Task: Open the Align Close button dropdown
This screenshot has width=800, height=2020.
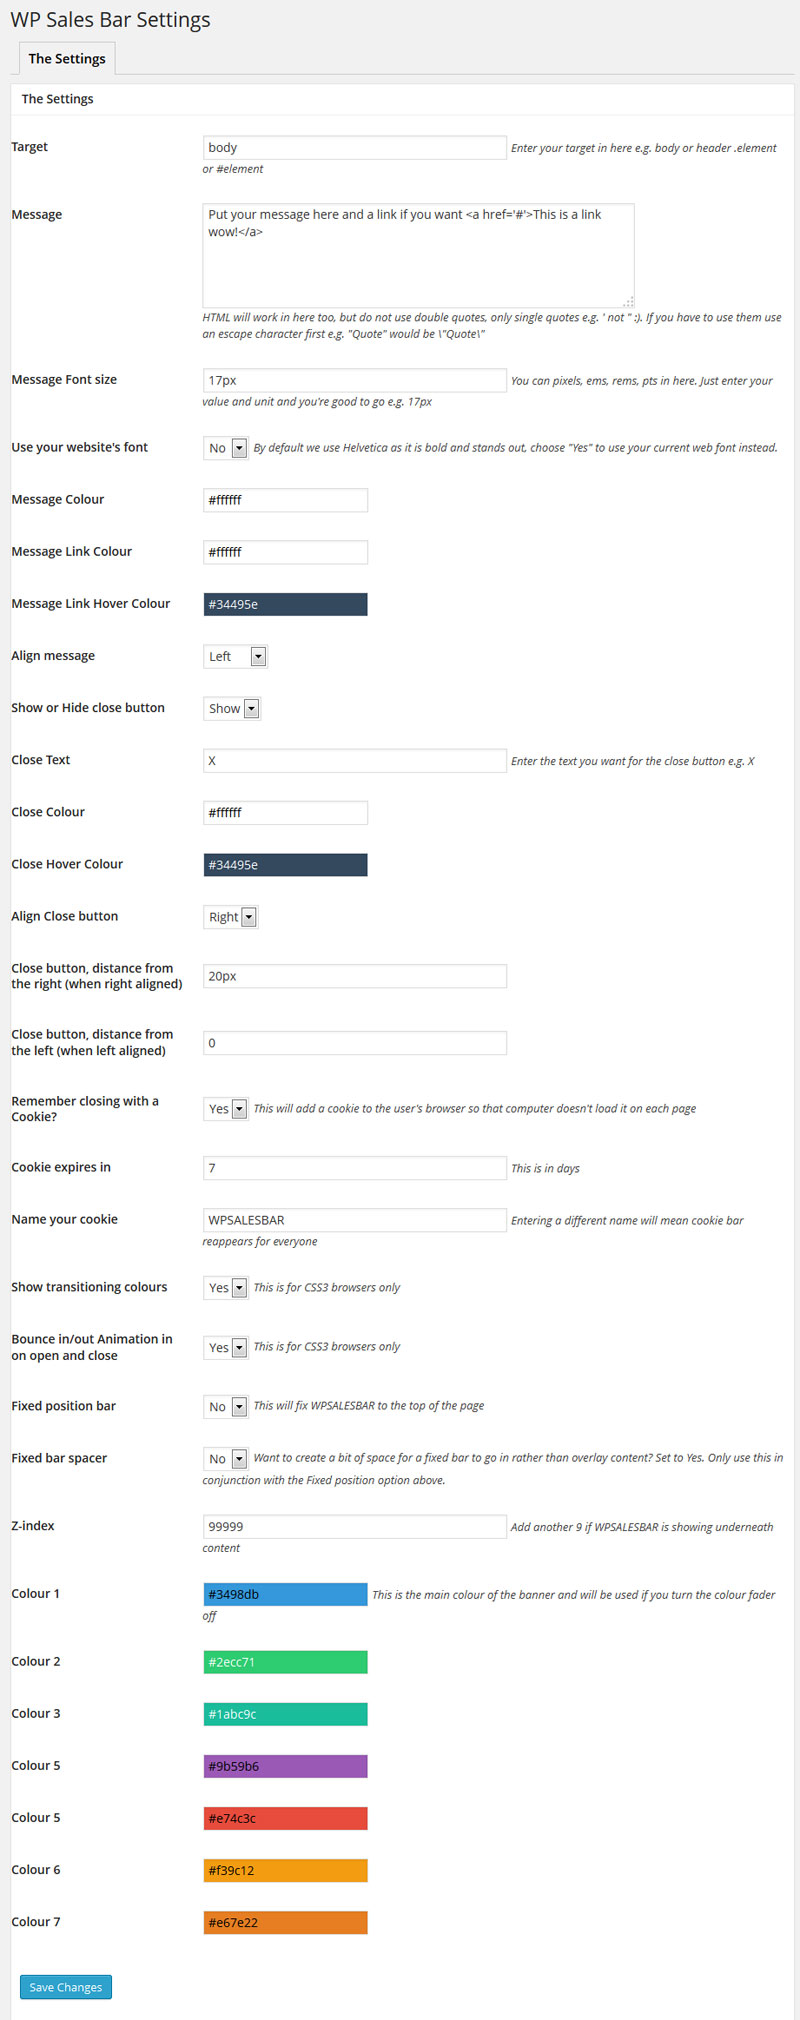Action: click(x=231, y=917)
